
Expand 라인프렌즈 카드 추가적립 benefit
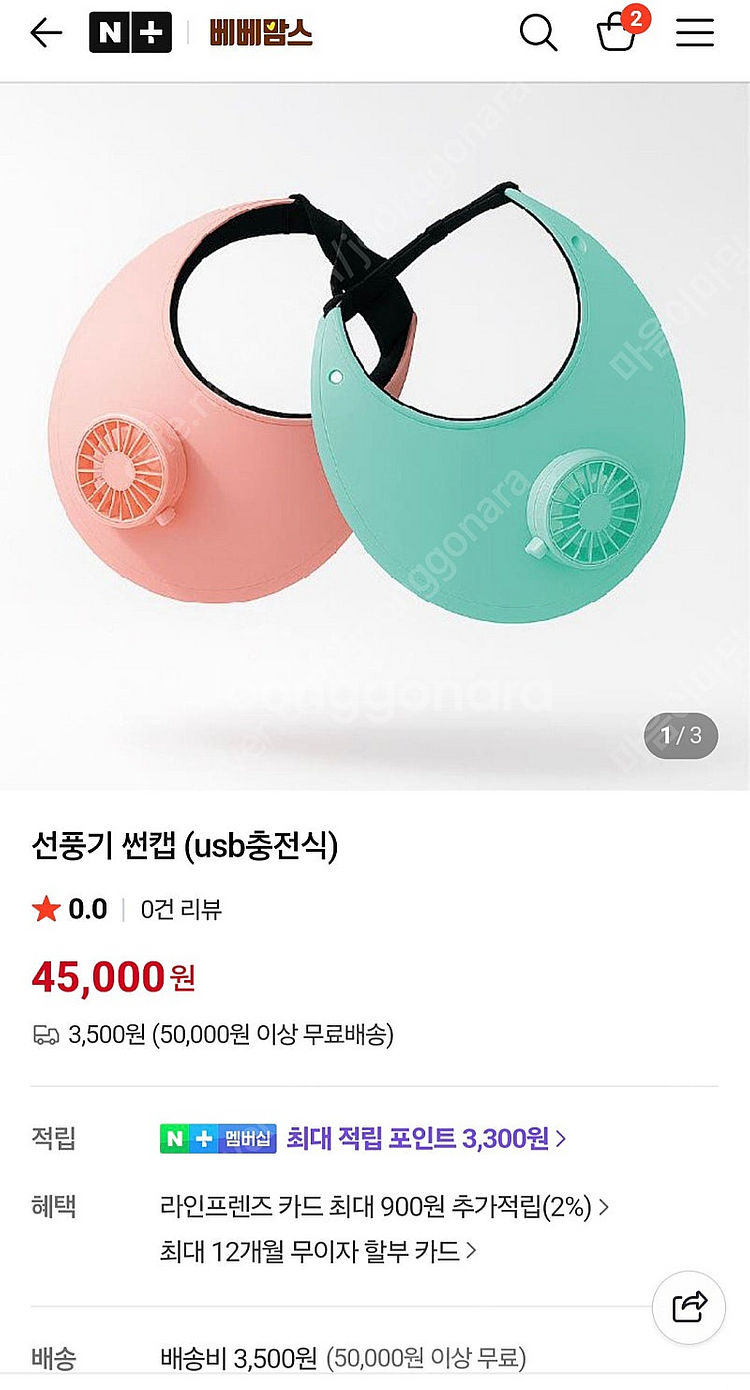coord(384,1206)
